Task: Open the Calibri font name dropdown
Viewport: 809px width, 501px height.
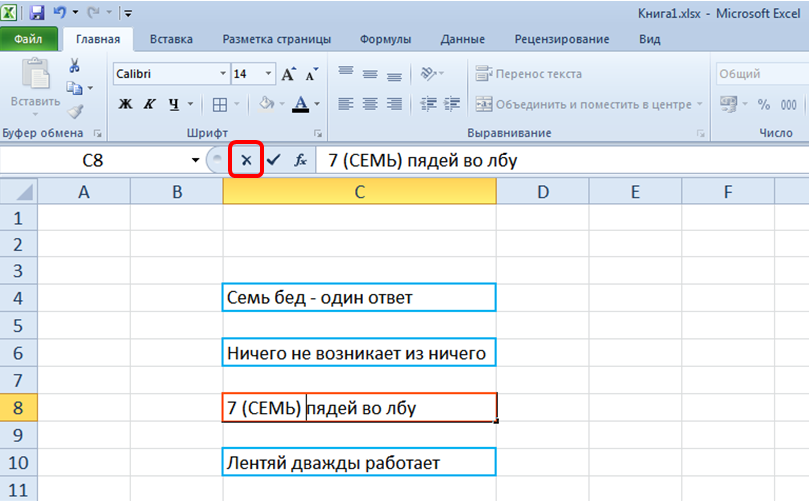Action: (x=223, y=74)
